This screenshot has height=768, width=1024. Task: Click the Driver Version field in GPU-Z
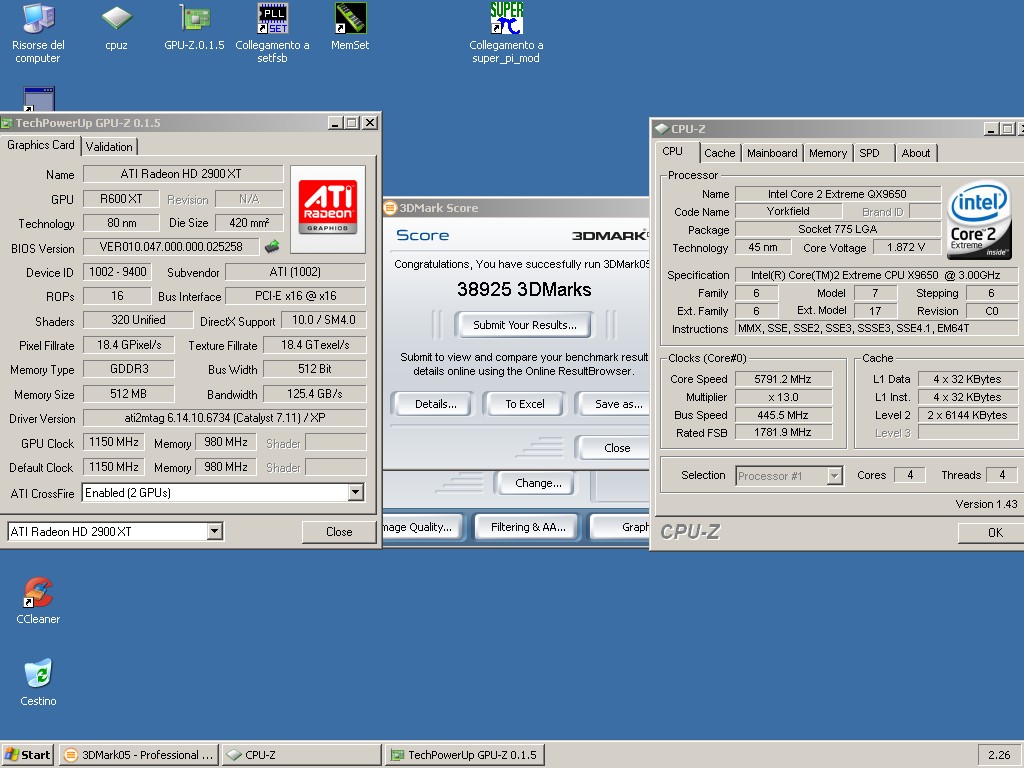click(x=224, y=418)
